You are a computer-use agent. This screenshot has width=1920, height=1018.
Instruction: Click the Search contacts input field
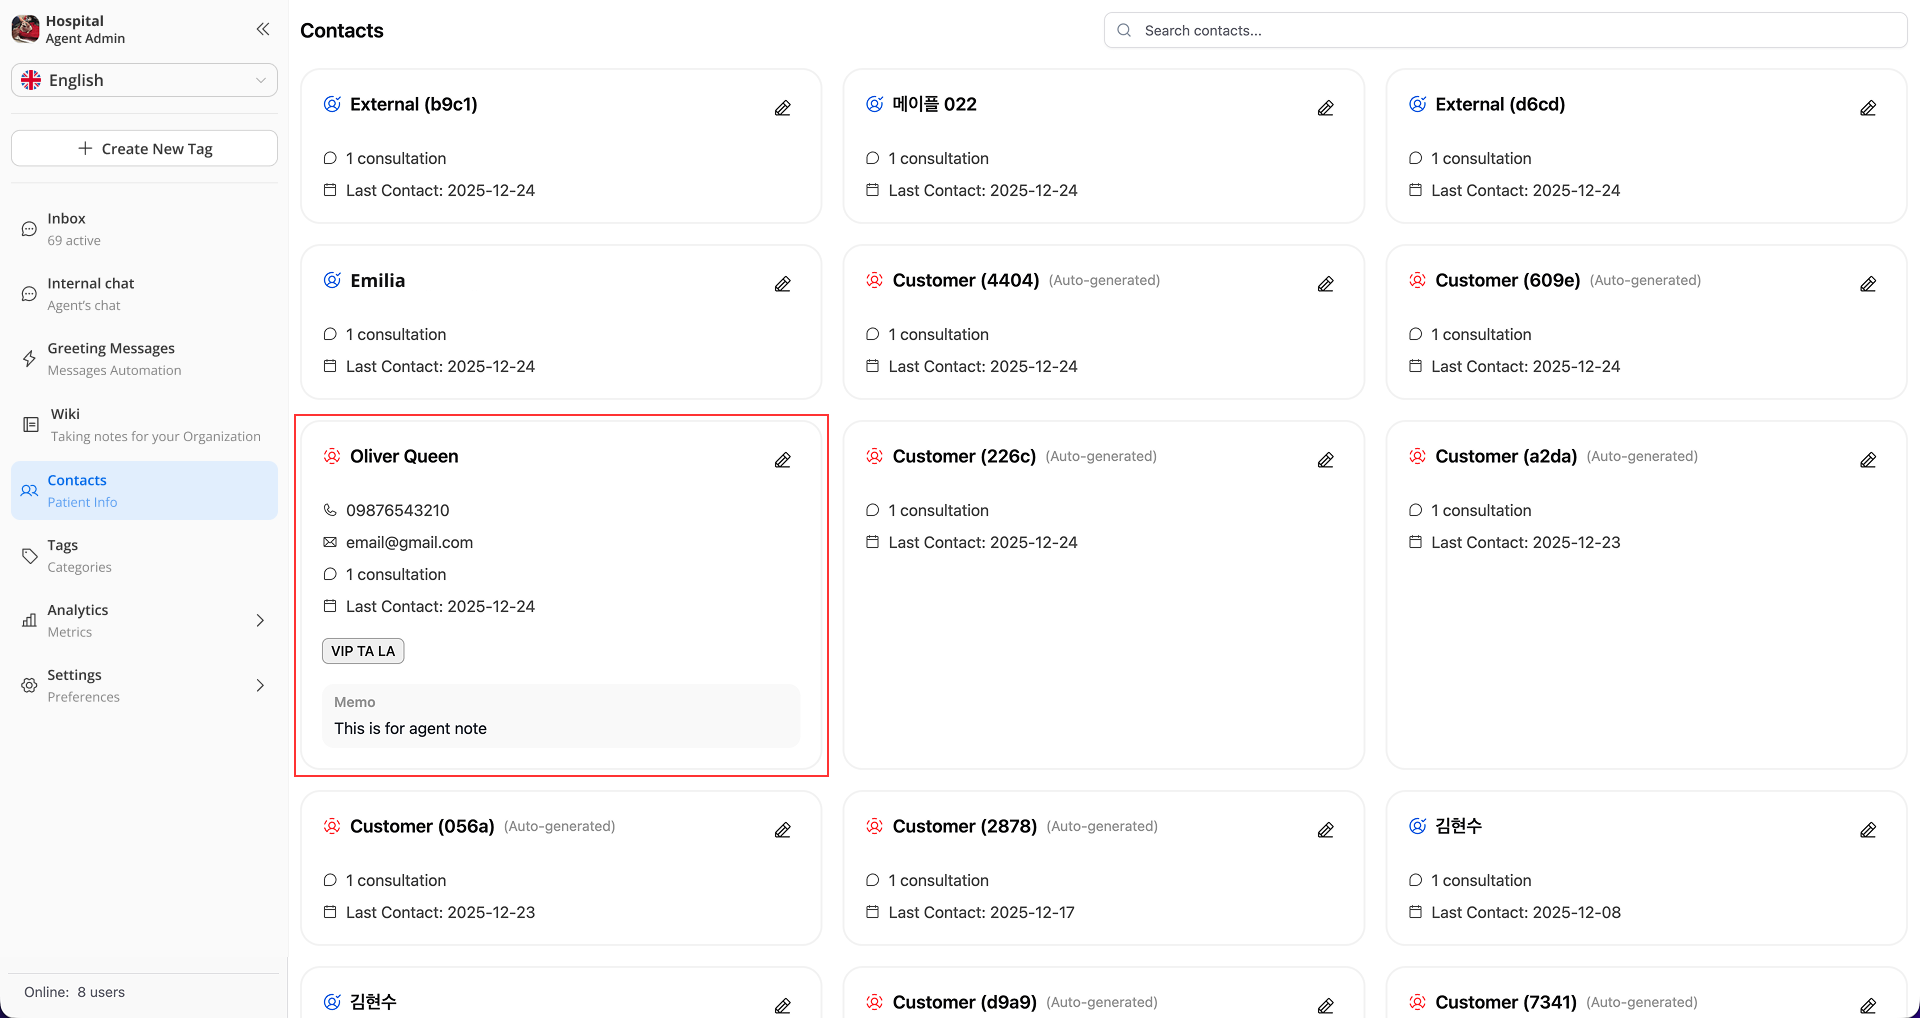(1505, 30)
